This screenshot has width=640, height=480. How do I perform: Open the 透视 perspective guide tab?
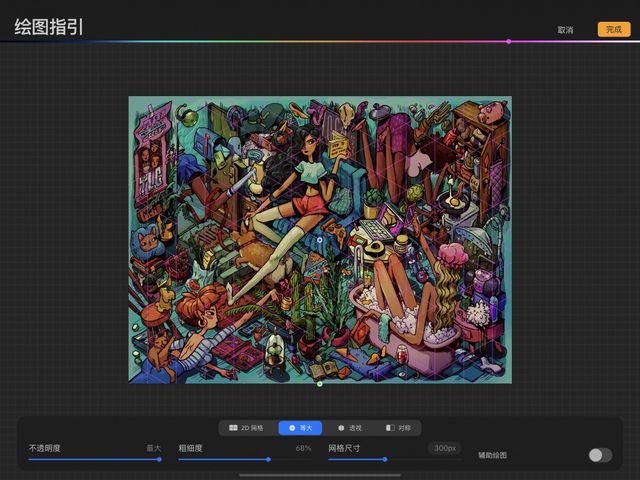350,428
